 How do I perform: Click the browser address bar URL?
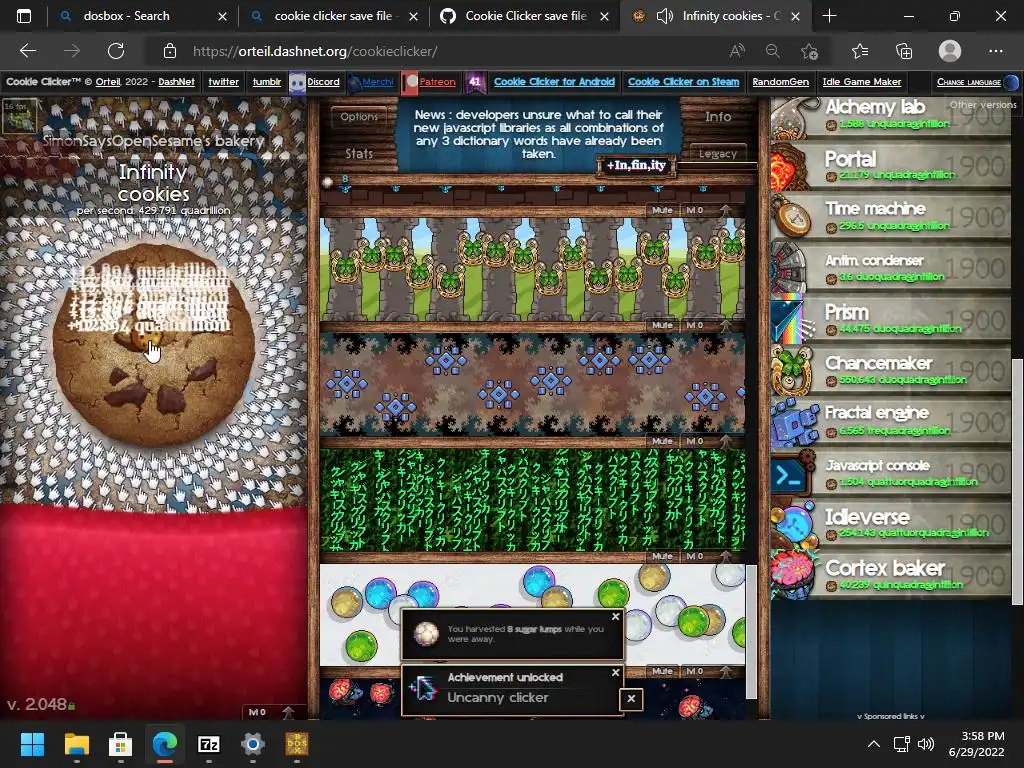click(315, 51)
